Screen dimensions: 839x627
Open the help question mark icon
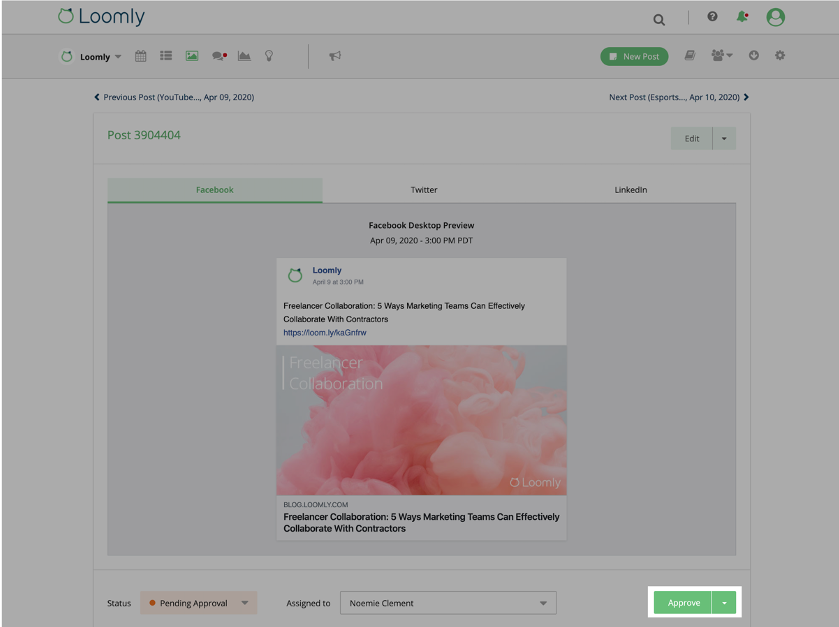(x=712, y=17)
